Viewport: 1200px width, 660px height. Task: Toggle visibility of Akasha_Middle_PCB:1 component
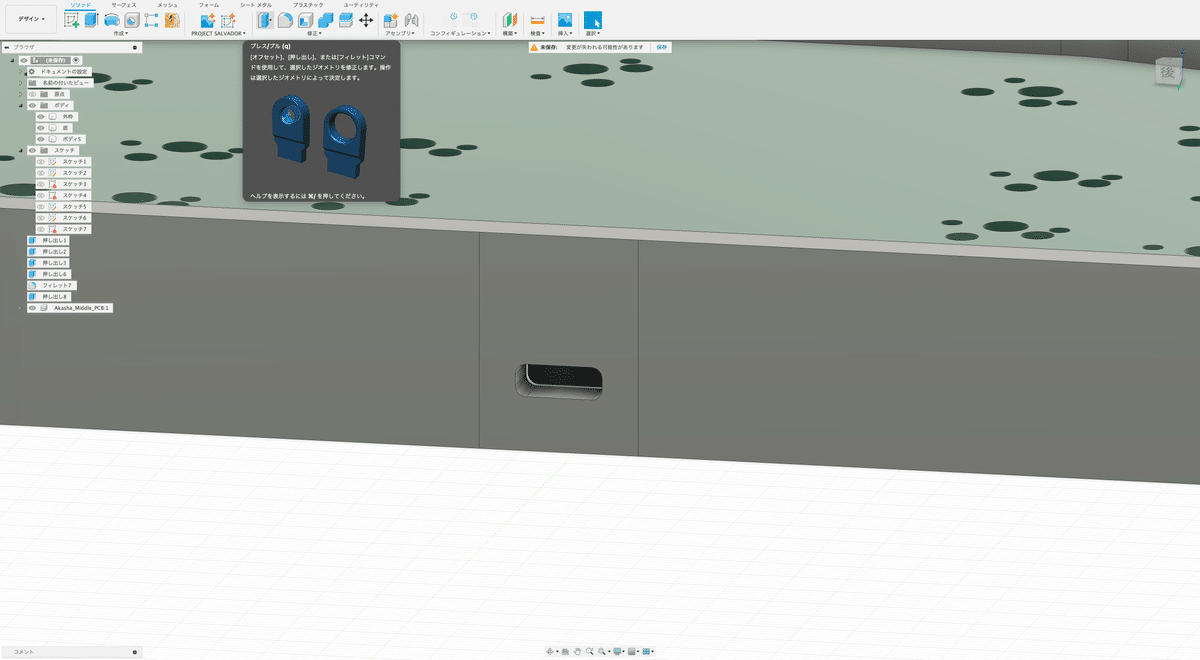(x=32, y=308)
